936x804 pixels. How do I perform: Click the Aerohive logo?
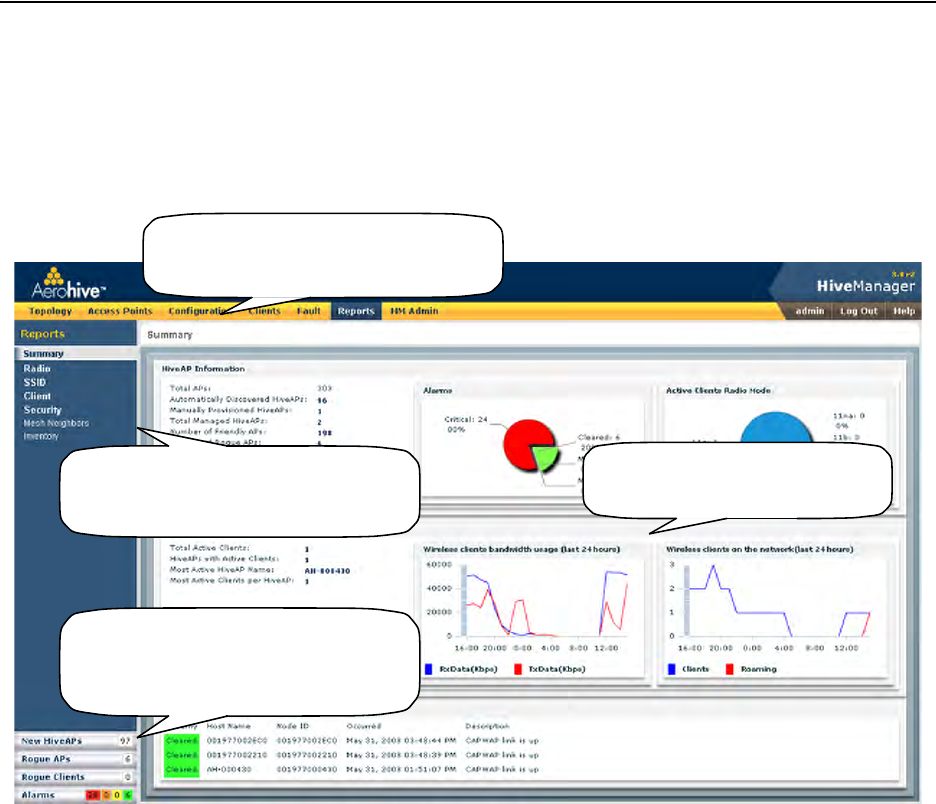pyautogui.click(x=69, y=284)
